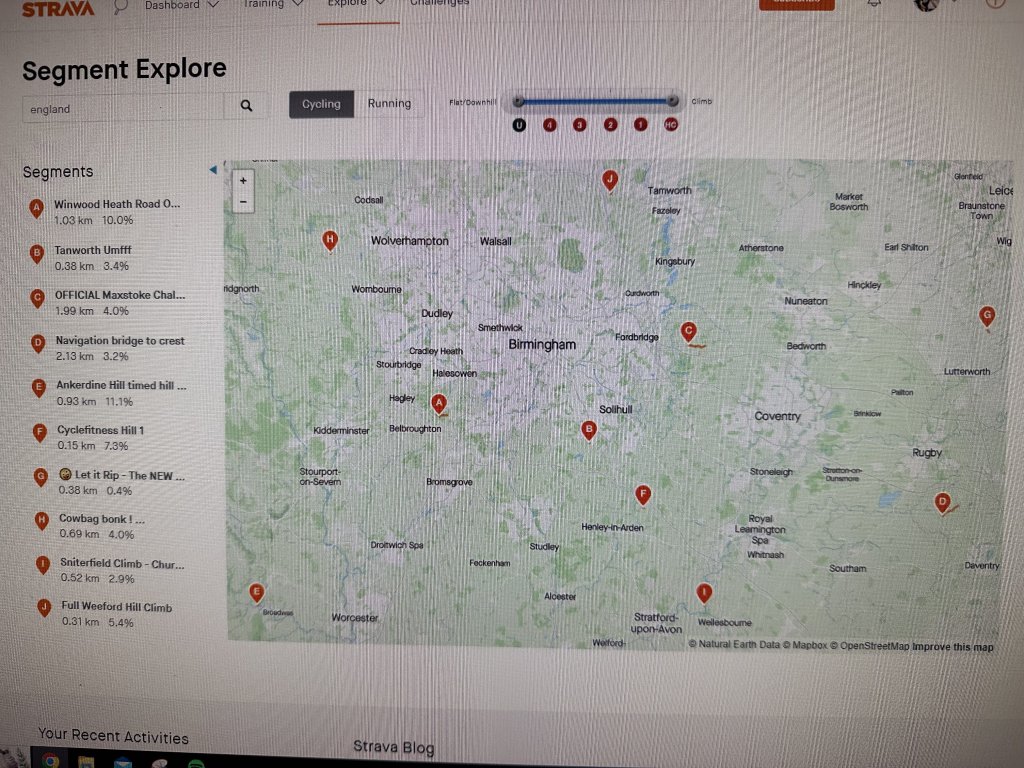Click the uncategorized U climb icon
Image resolution: width=1024 pixels, height=768 pixels.
point(519,125)
